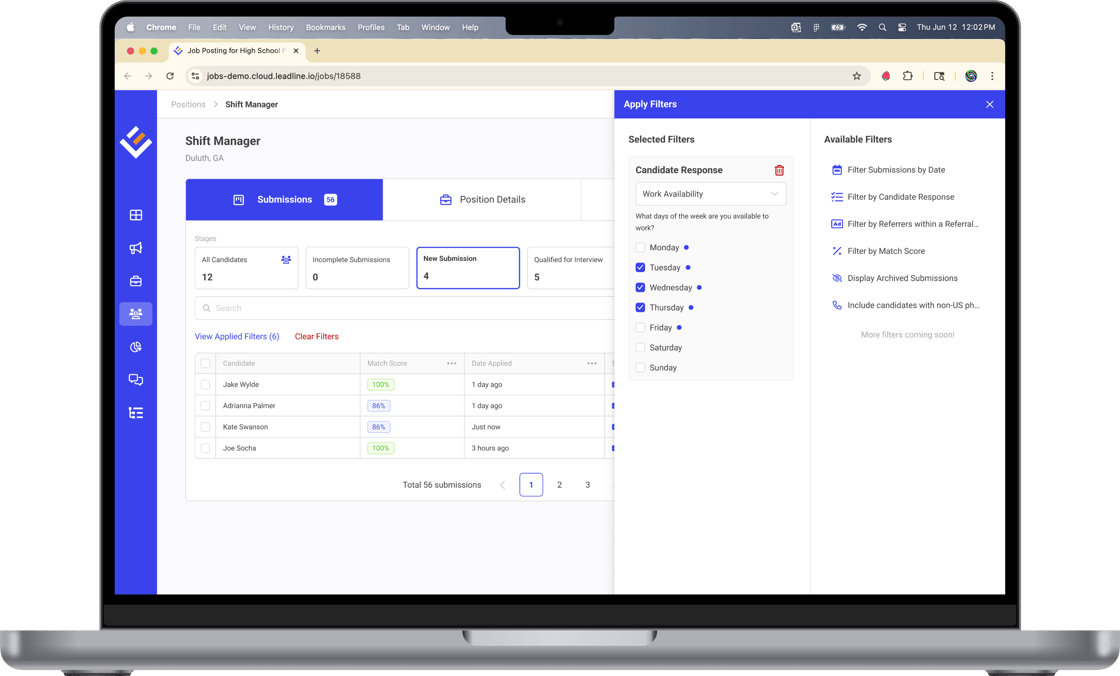Open Match Score column options menu
1120x676 pixels.
tap(451, 364)
